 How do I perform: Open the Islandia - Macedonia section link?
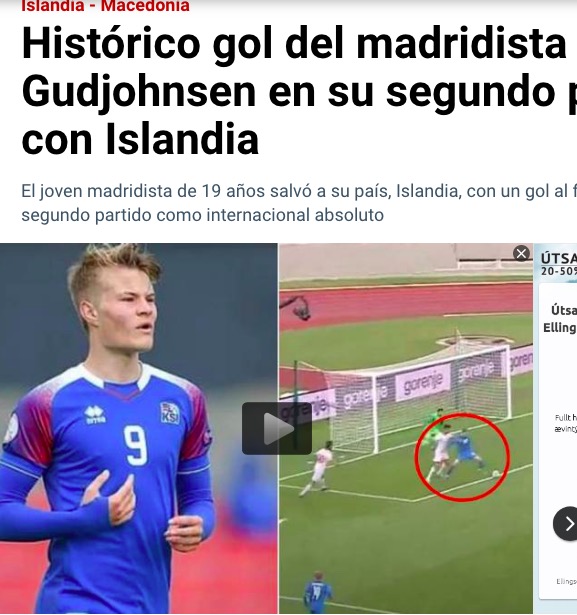[x=106, y=6]
